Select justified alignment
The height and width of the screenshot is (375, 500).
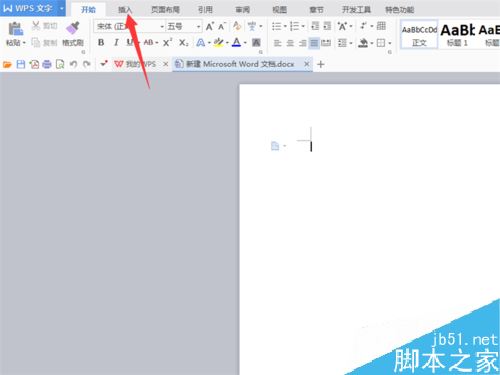tap(314, 43)
